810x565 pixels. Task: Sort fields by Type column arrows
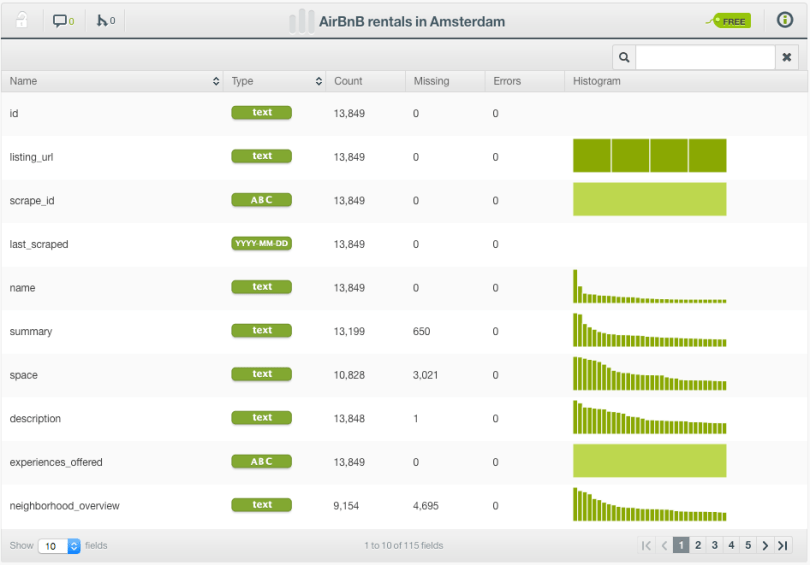pos(319,81)
